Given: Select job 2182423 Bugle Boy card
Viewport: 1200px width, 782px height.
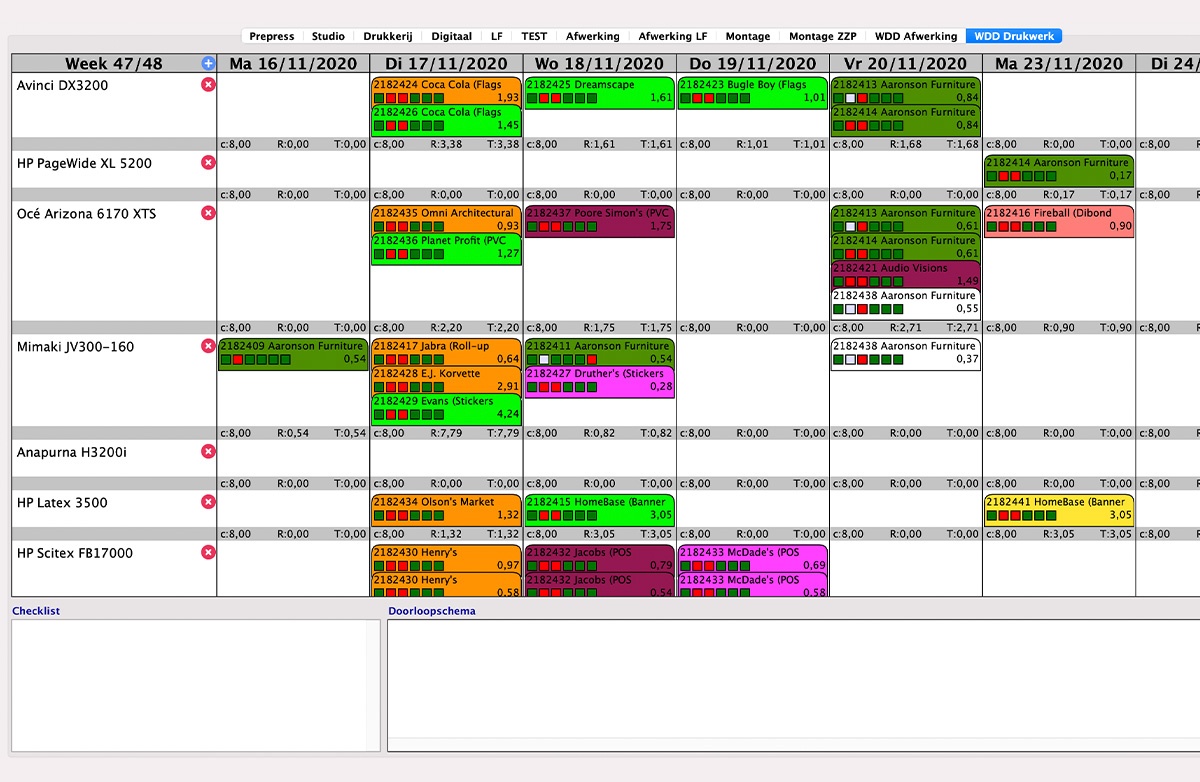Looking at the screenshot, I should pos(752,91).
